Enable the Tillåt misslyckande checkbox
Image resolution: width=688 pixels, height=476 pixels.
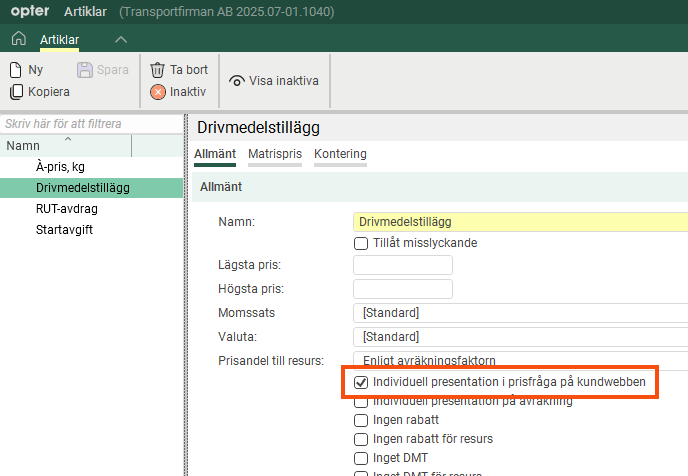tap(361, 243)
